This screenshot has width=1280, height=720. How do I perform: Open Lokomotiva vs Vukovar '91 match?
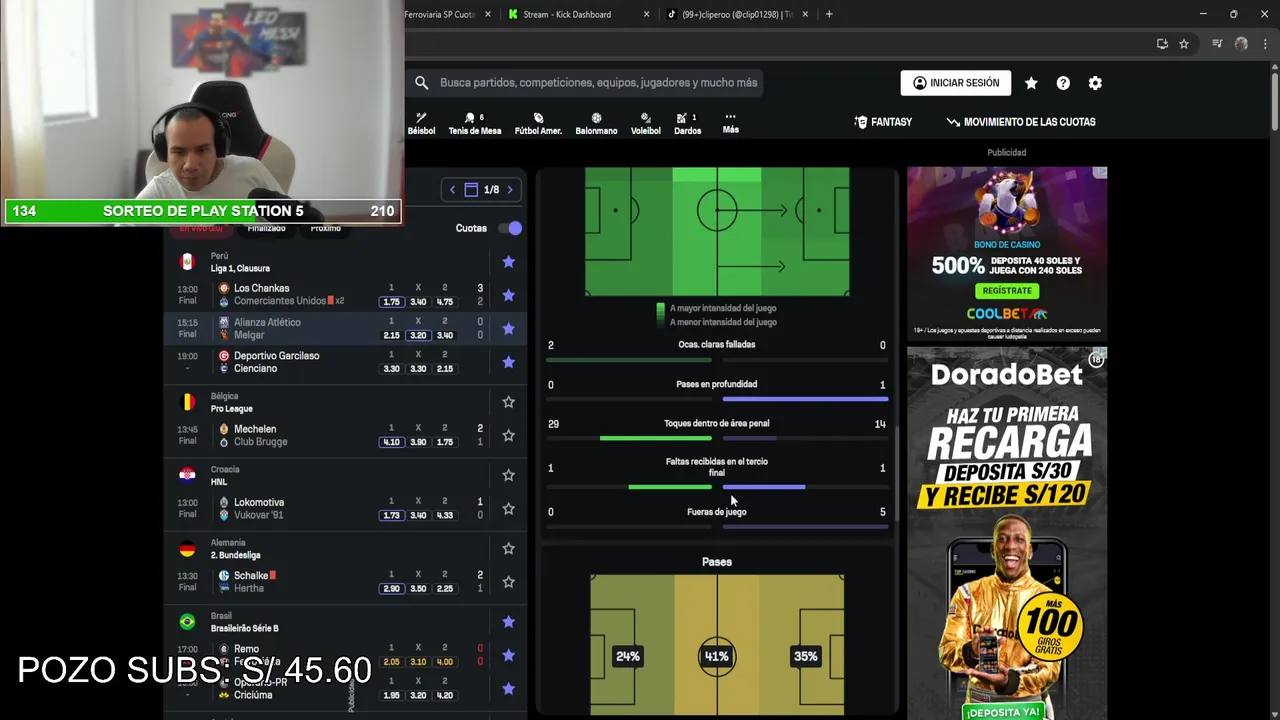tap(346, 509)
